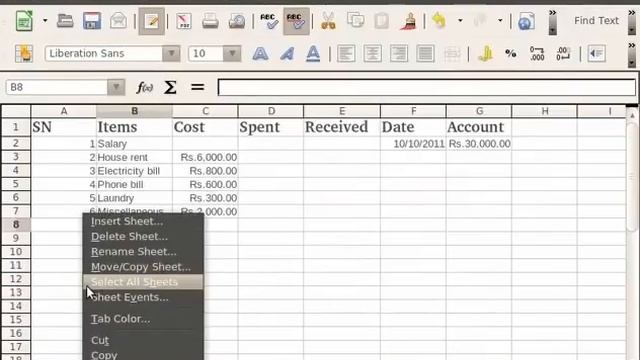Choose Insert Sheet from context menu

(x=143, y=221)
